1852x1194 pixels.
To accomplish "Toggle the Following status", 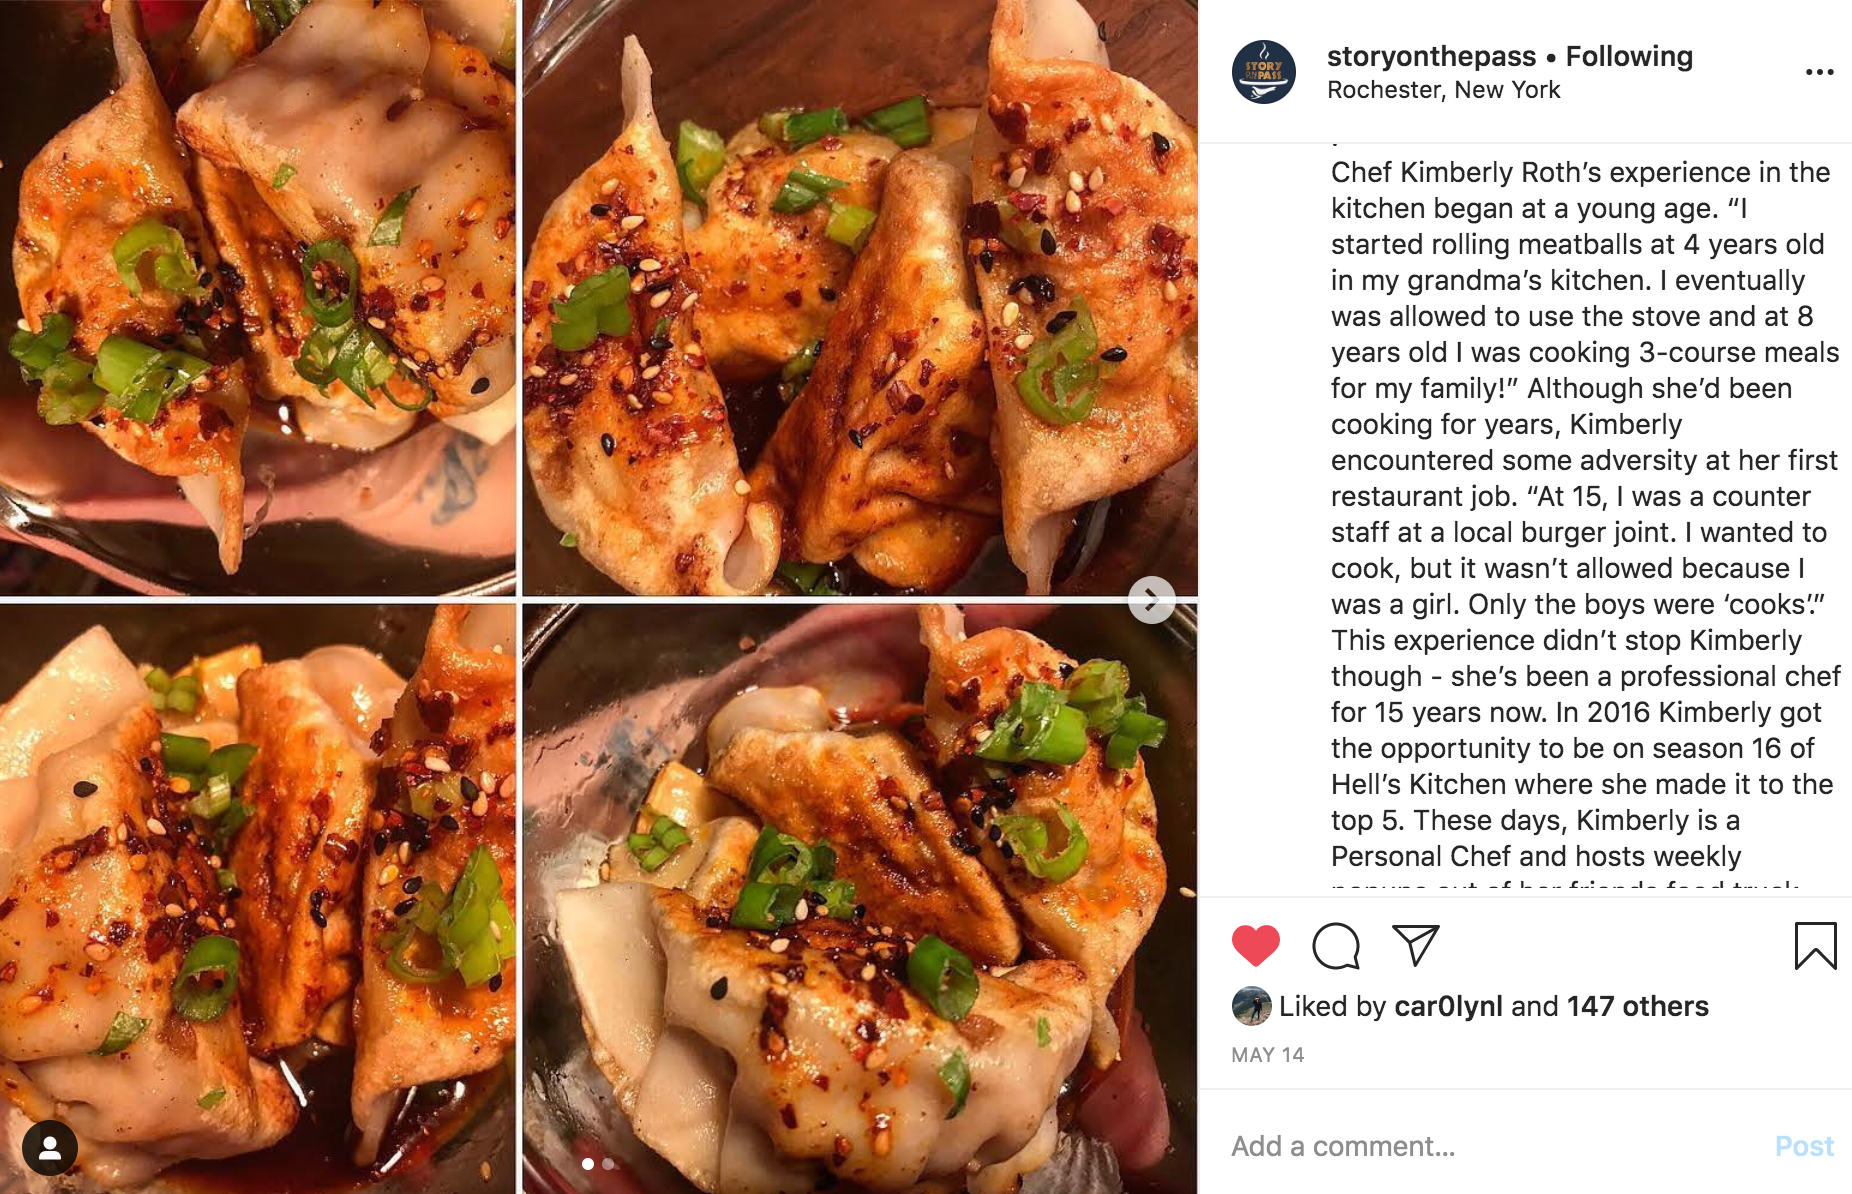I will 1629,56.
